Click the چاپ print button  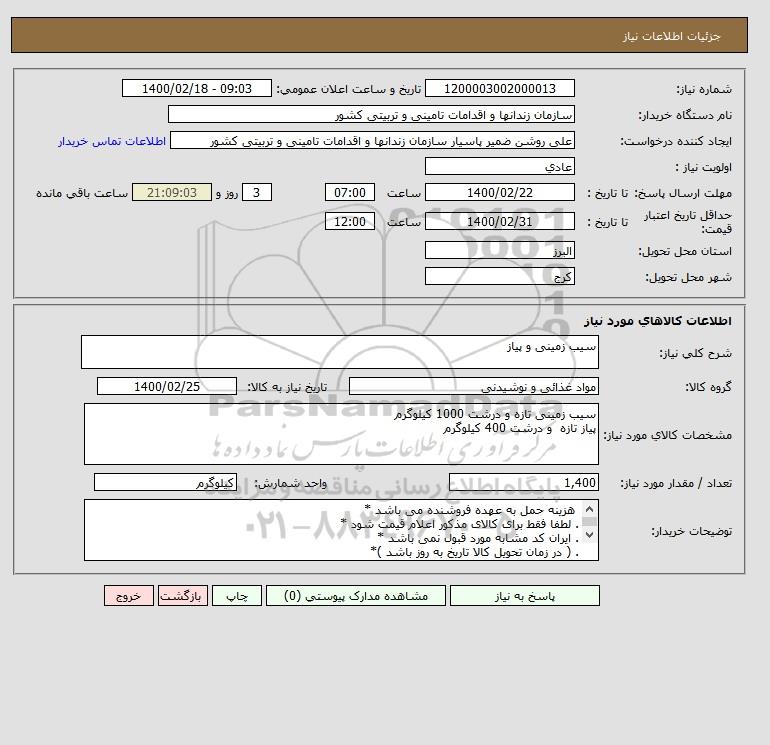[x=237, y=595]
